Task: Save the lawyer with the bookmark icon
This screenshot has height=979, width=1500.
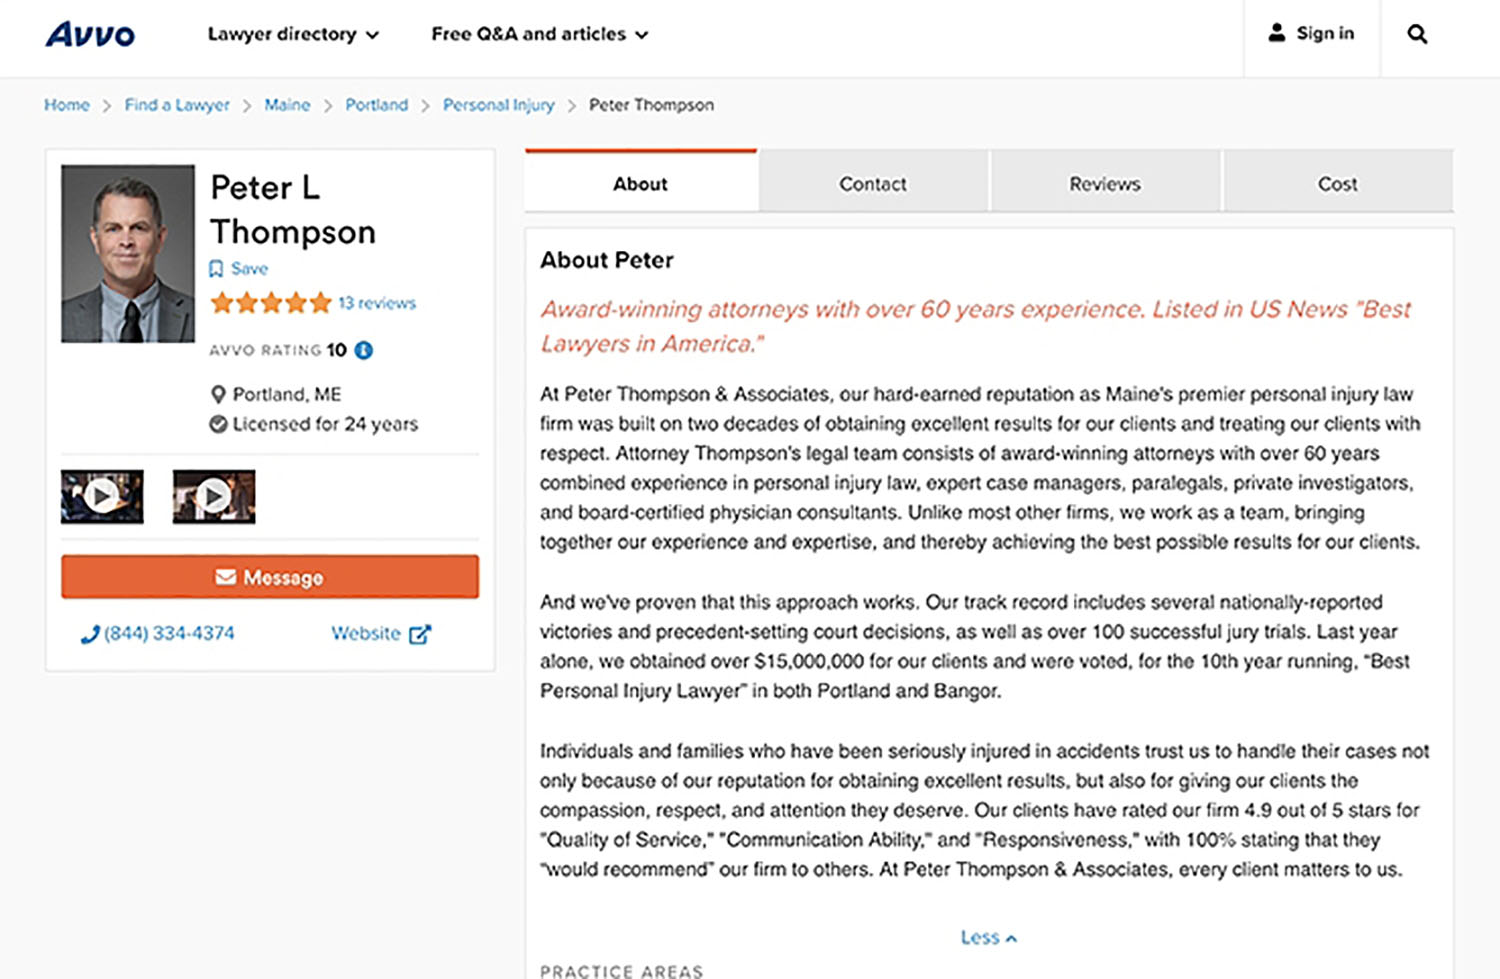Action: pyautogui.click(x=216, y=269)
